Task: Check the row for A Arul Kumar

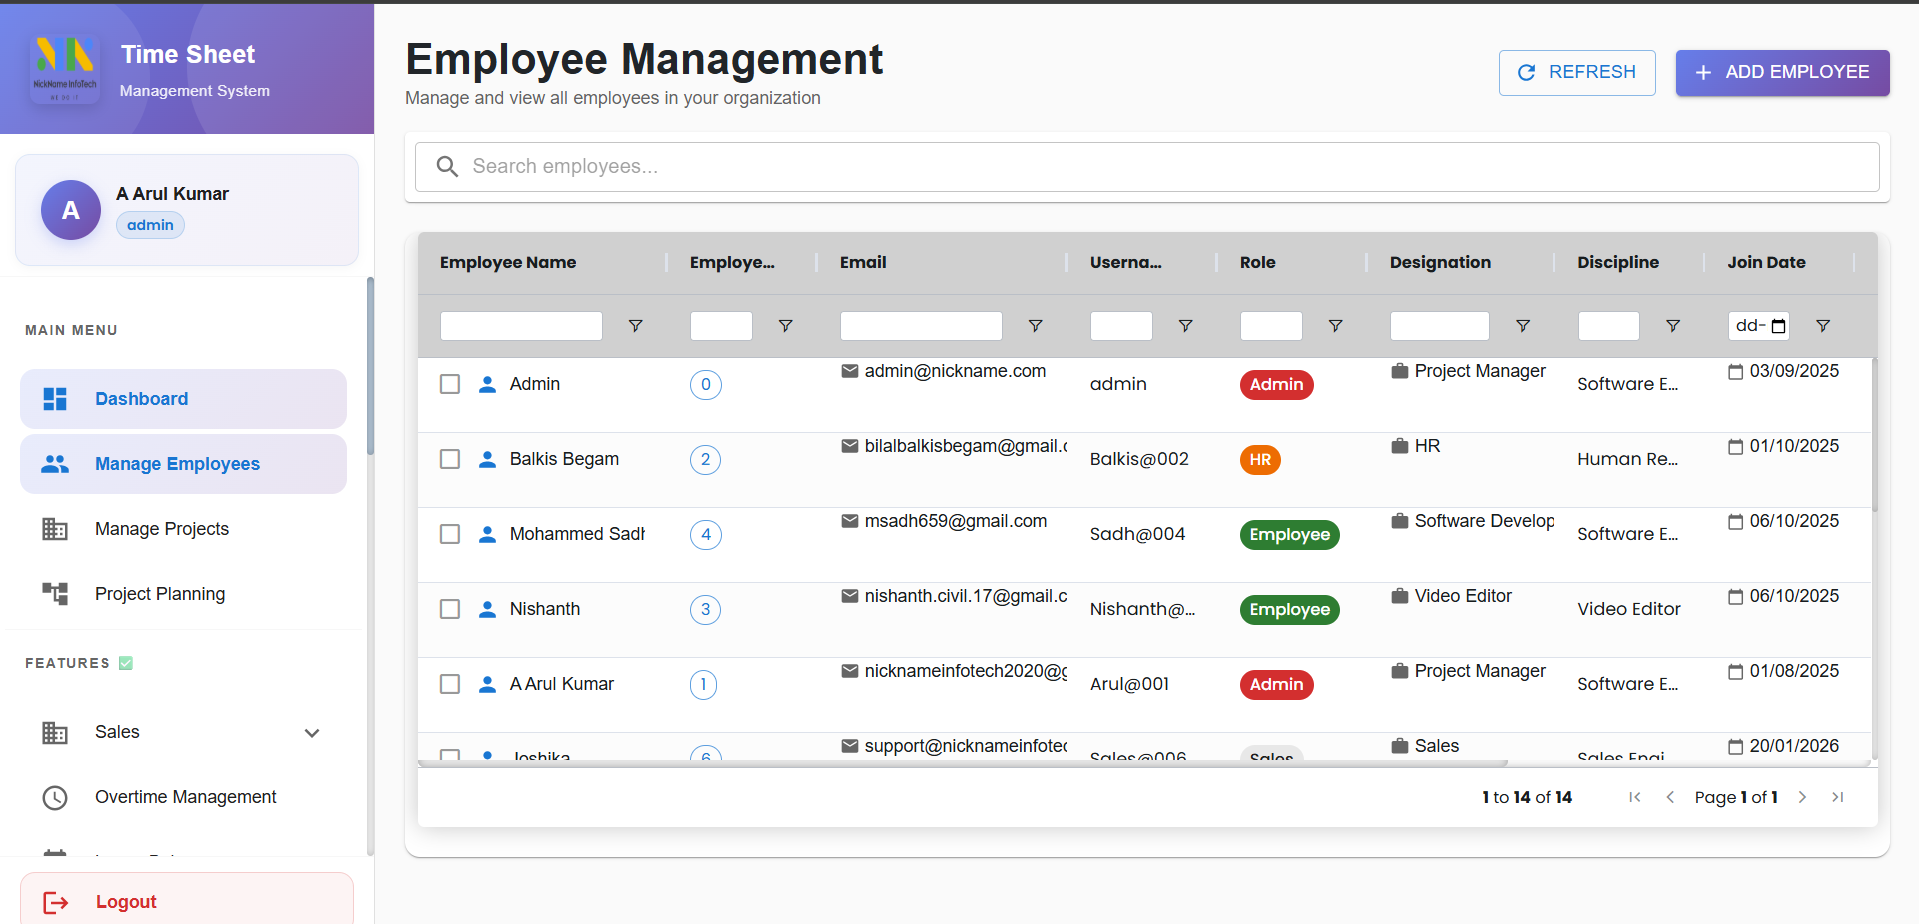Action: (450, 683)
